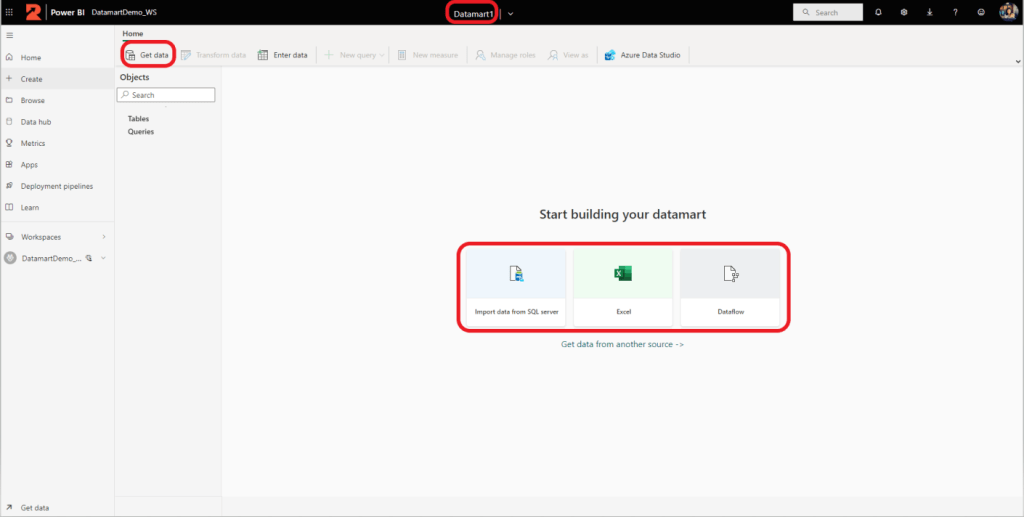Click the feedback smiley icon
The image size is (1024, 517).
point(982,12)
